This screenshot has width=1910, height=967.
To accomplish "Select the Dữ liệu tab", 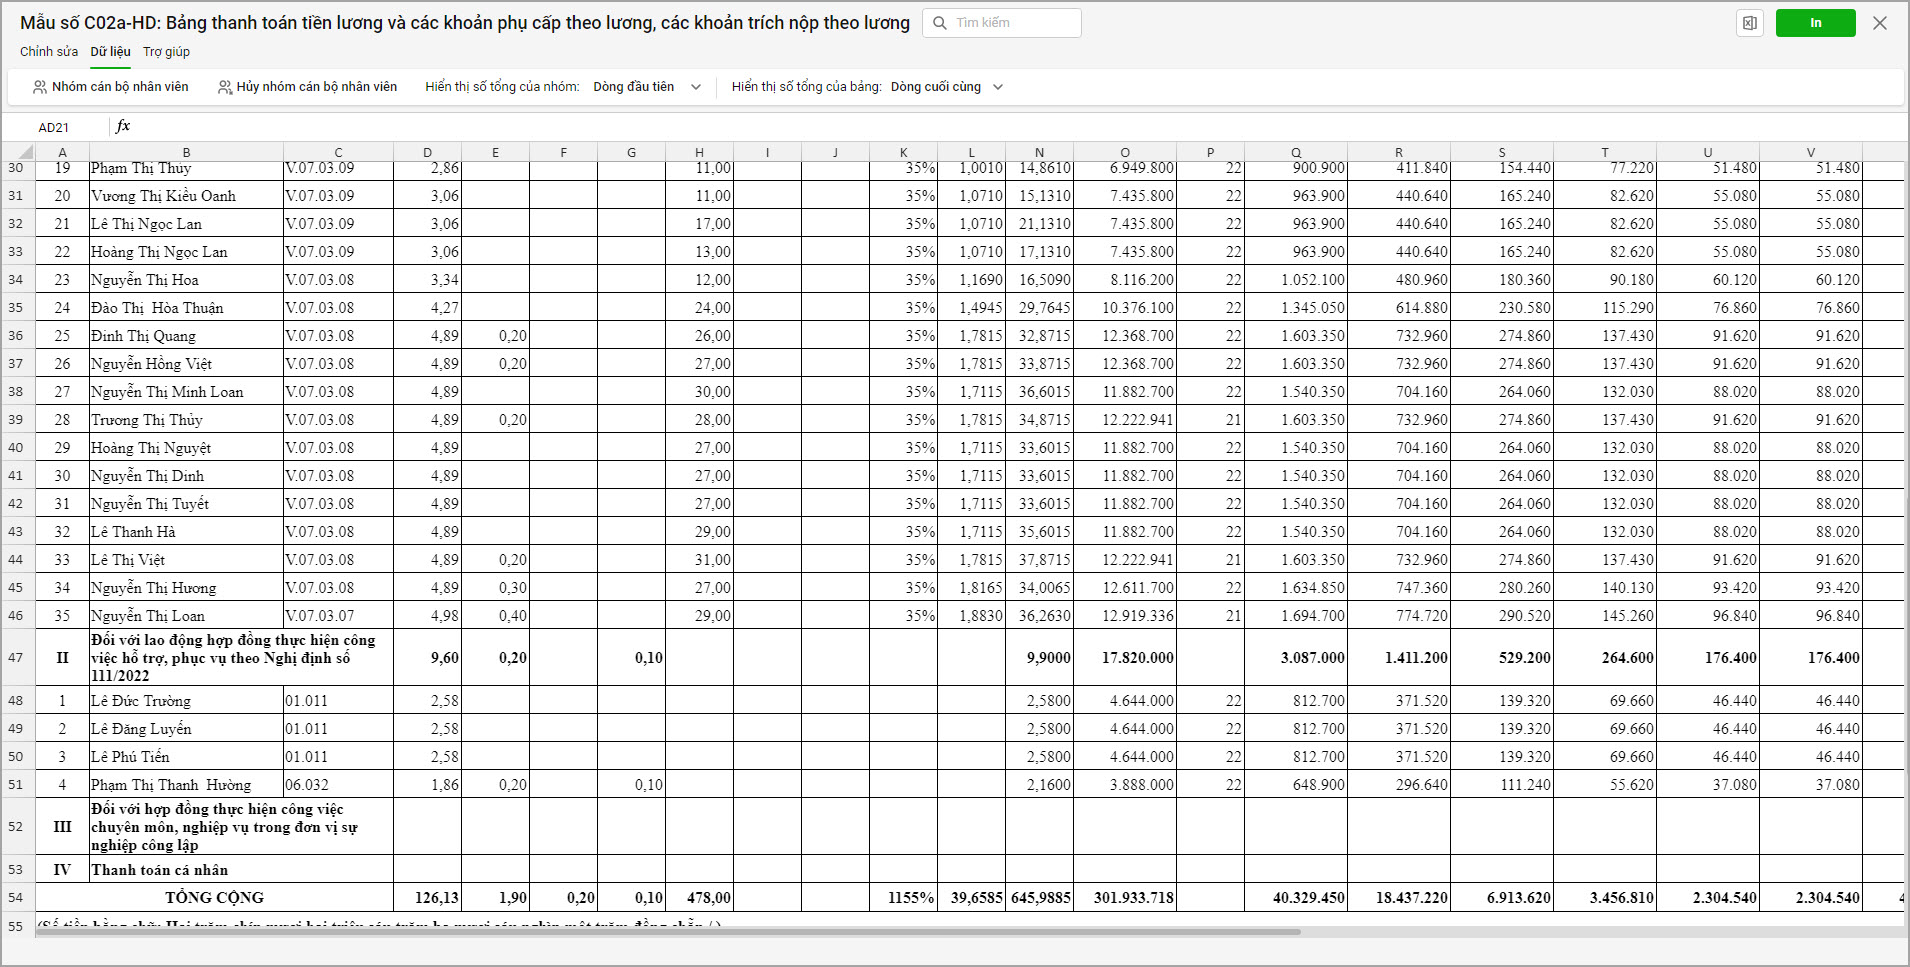I will tap(110, 52).
